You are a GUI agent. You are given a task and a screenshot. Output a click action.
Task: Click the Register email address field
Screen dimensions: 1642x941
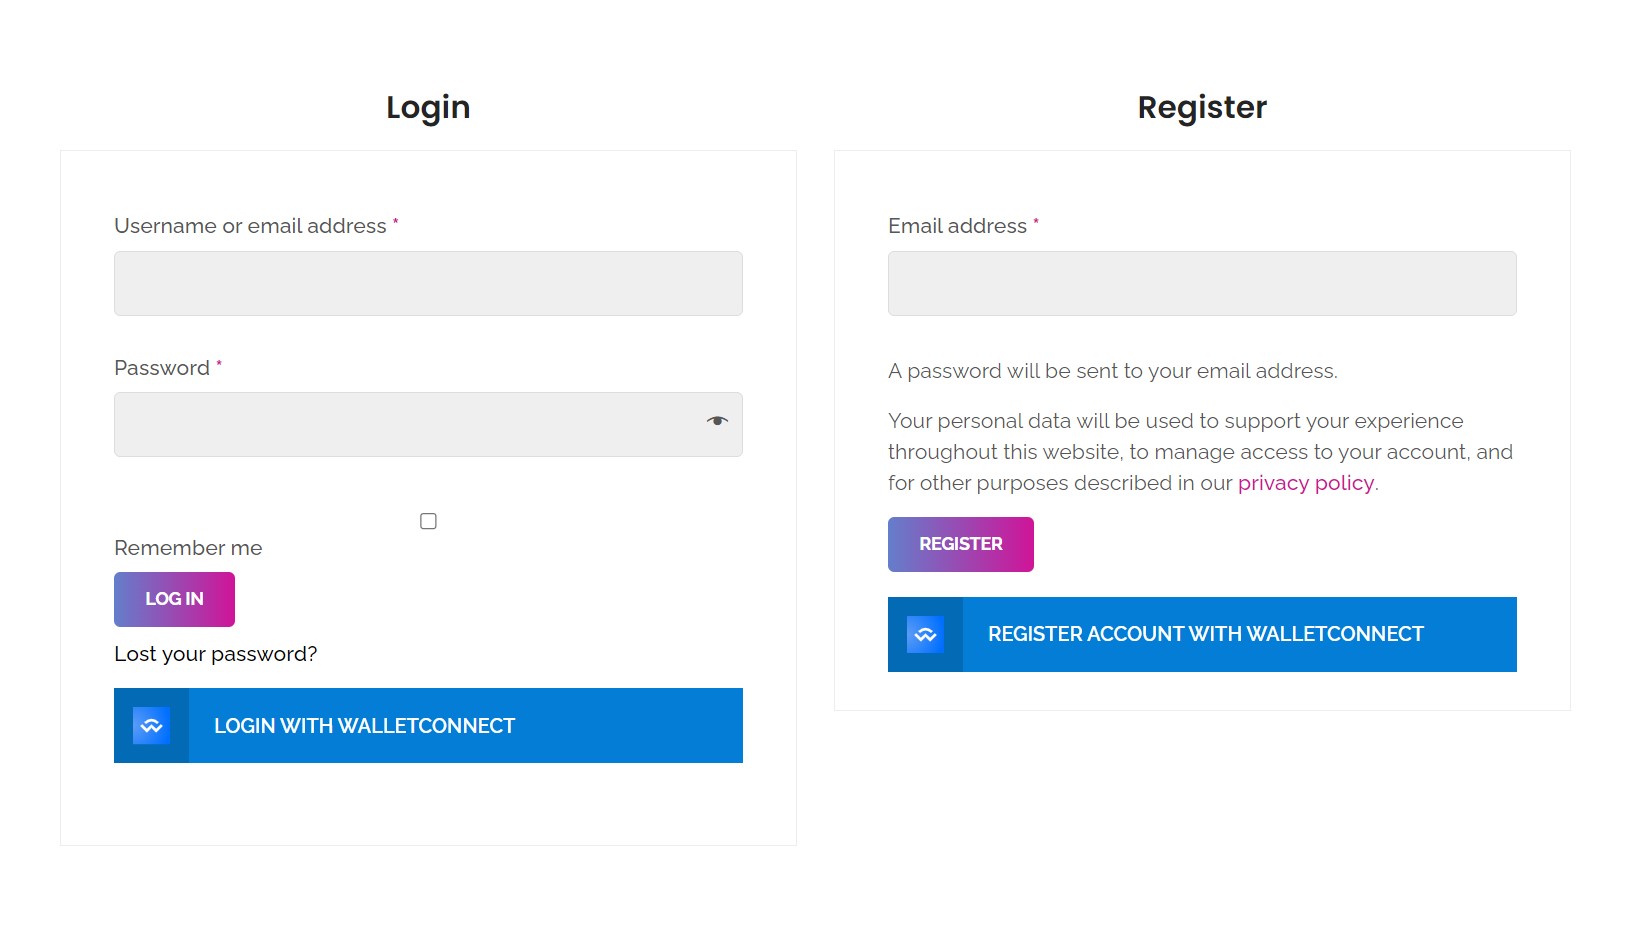[1201, 283]
